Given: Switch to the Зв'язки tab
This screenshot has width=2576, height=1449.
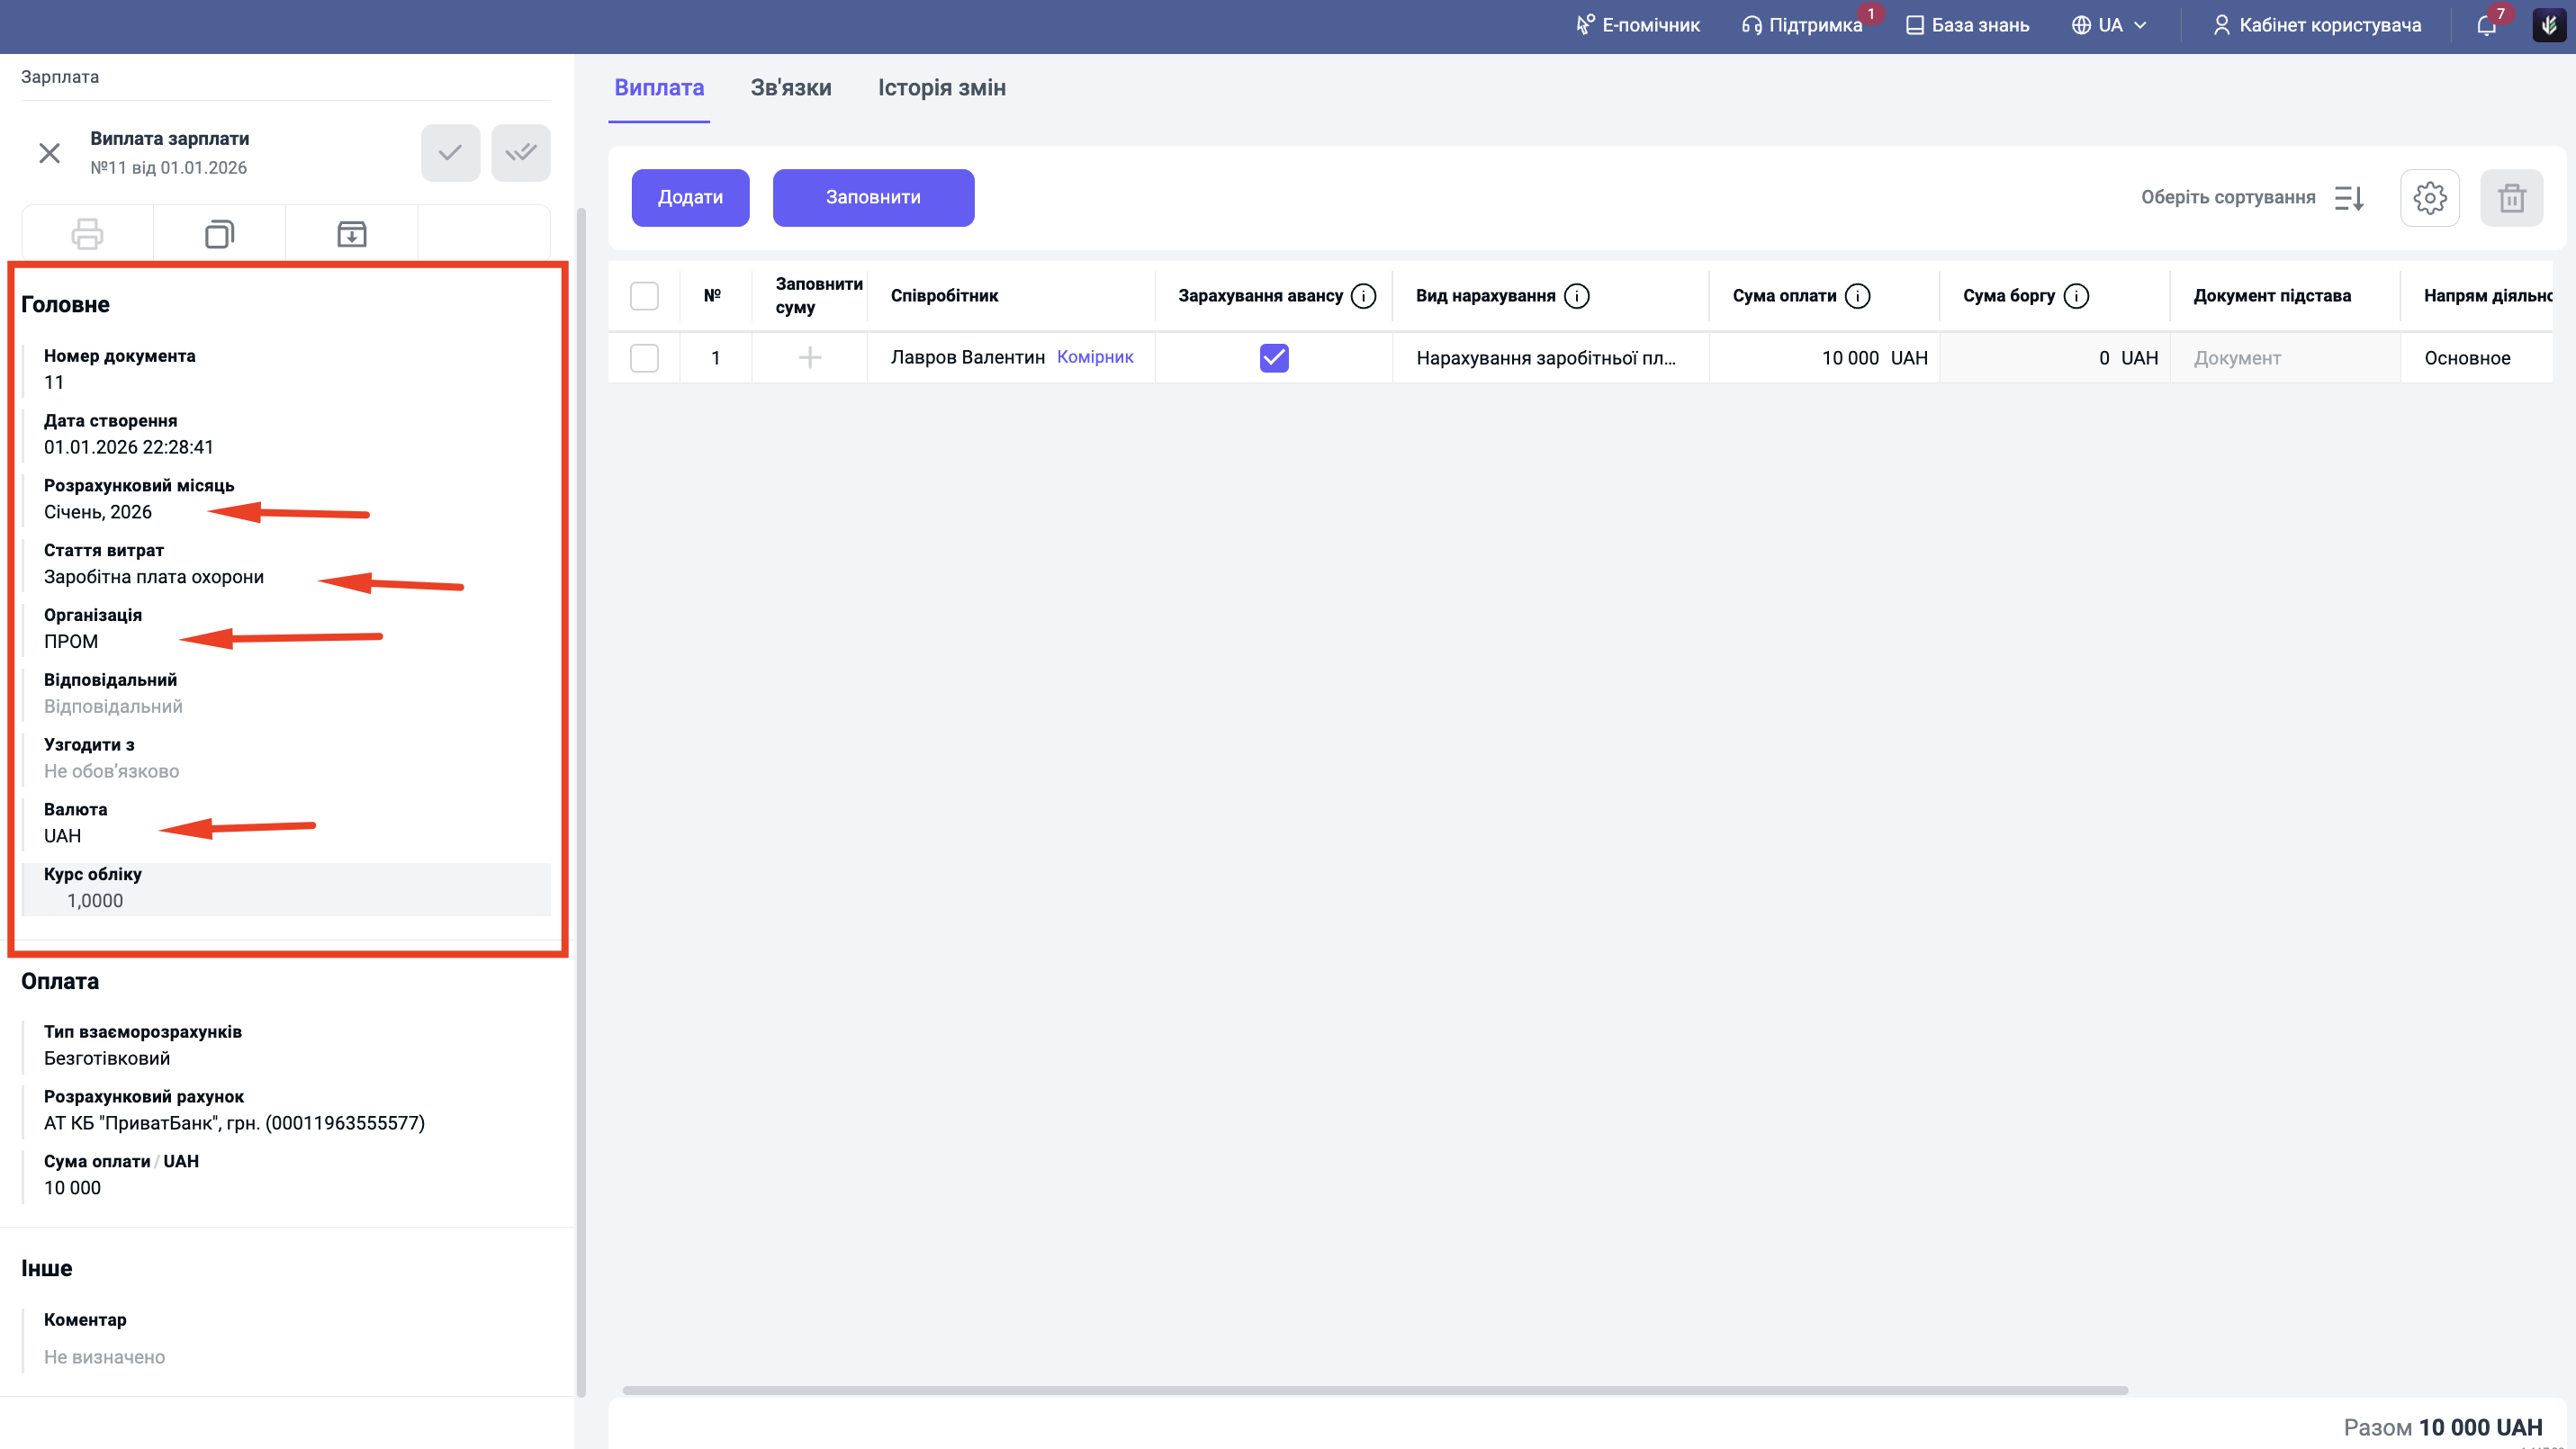Looking at the screenshot, I should tap(790, 88).
